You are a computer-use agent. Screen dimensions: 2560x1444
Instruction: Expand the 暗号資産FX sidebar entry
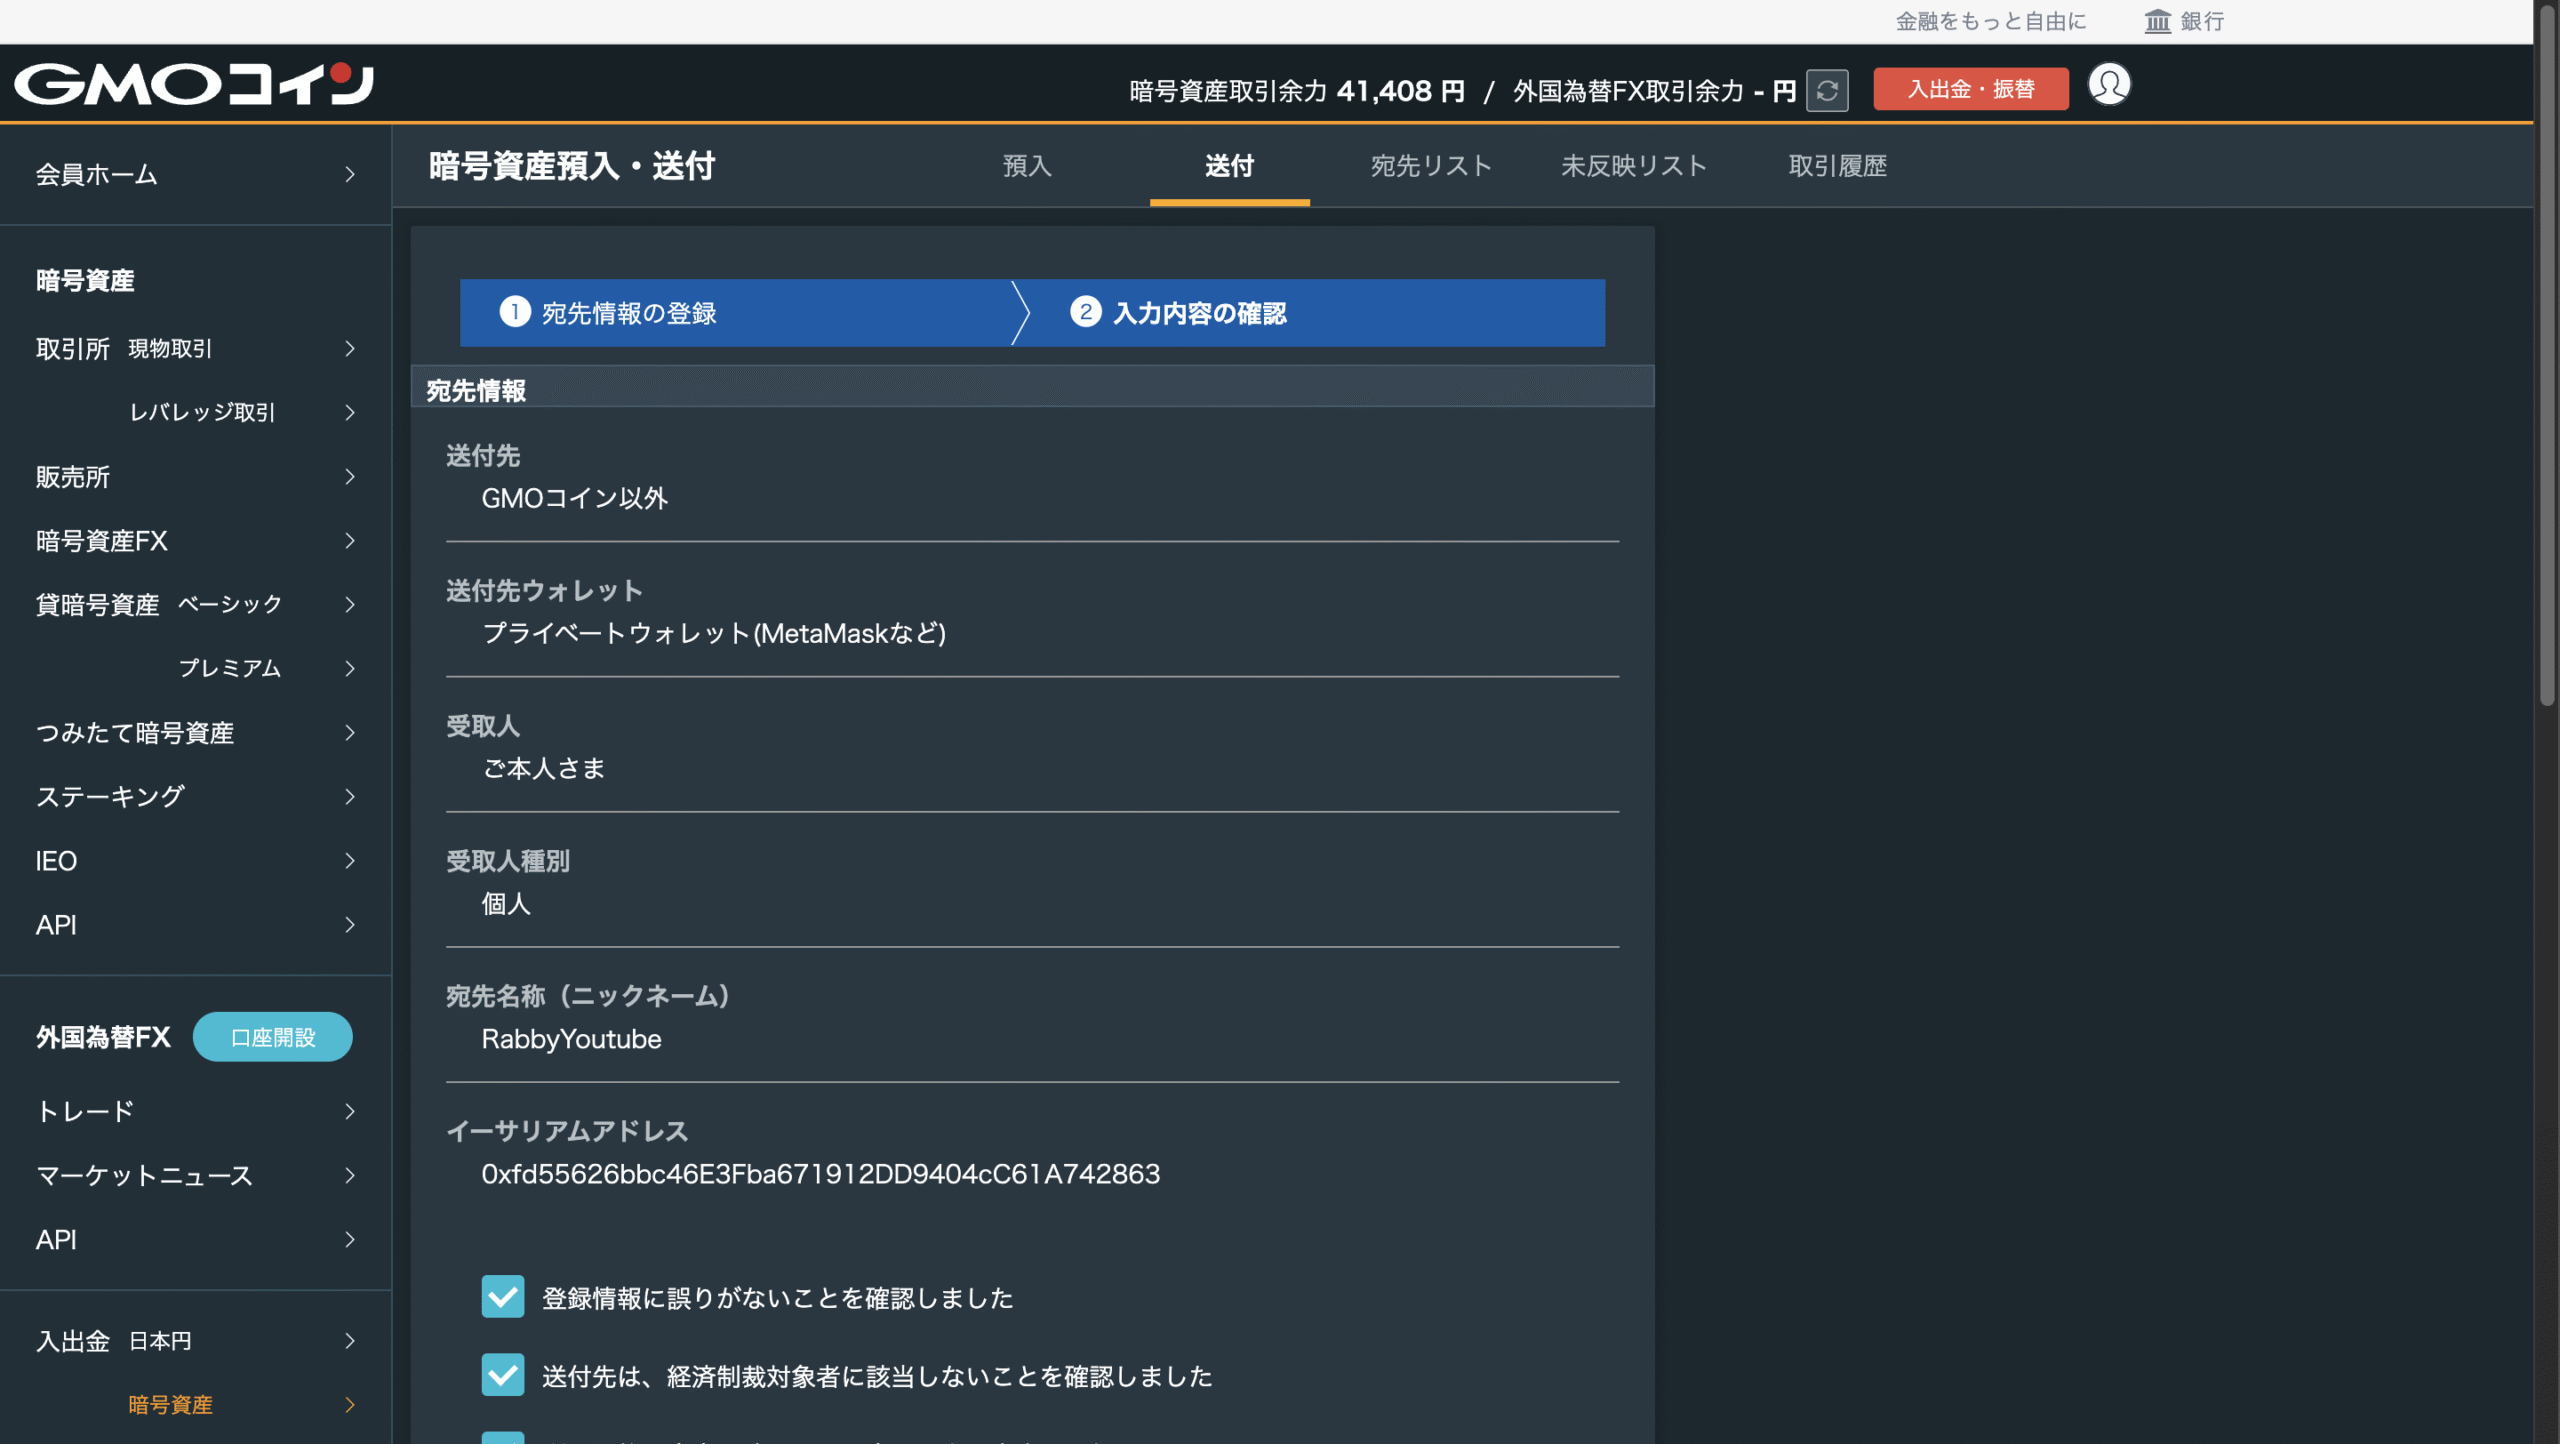click(x=101, y=540)
